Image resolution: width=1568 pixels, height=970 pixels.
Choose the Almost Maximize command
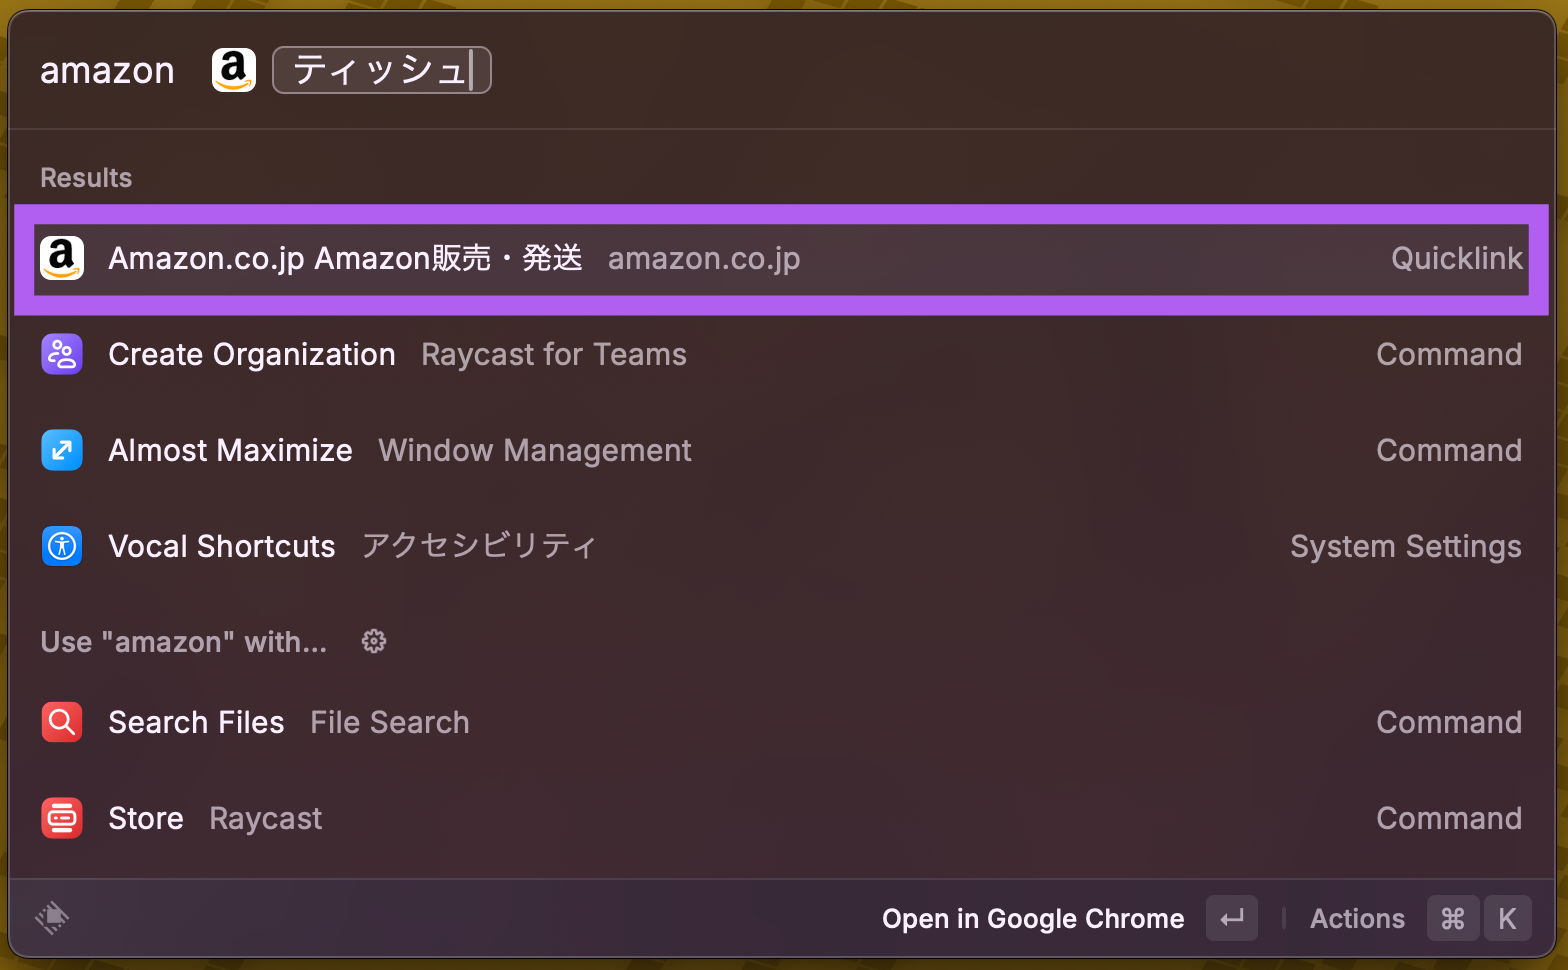782,451
